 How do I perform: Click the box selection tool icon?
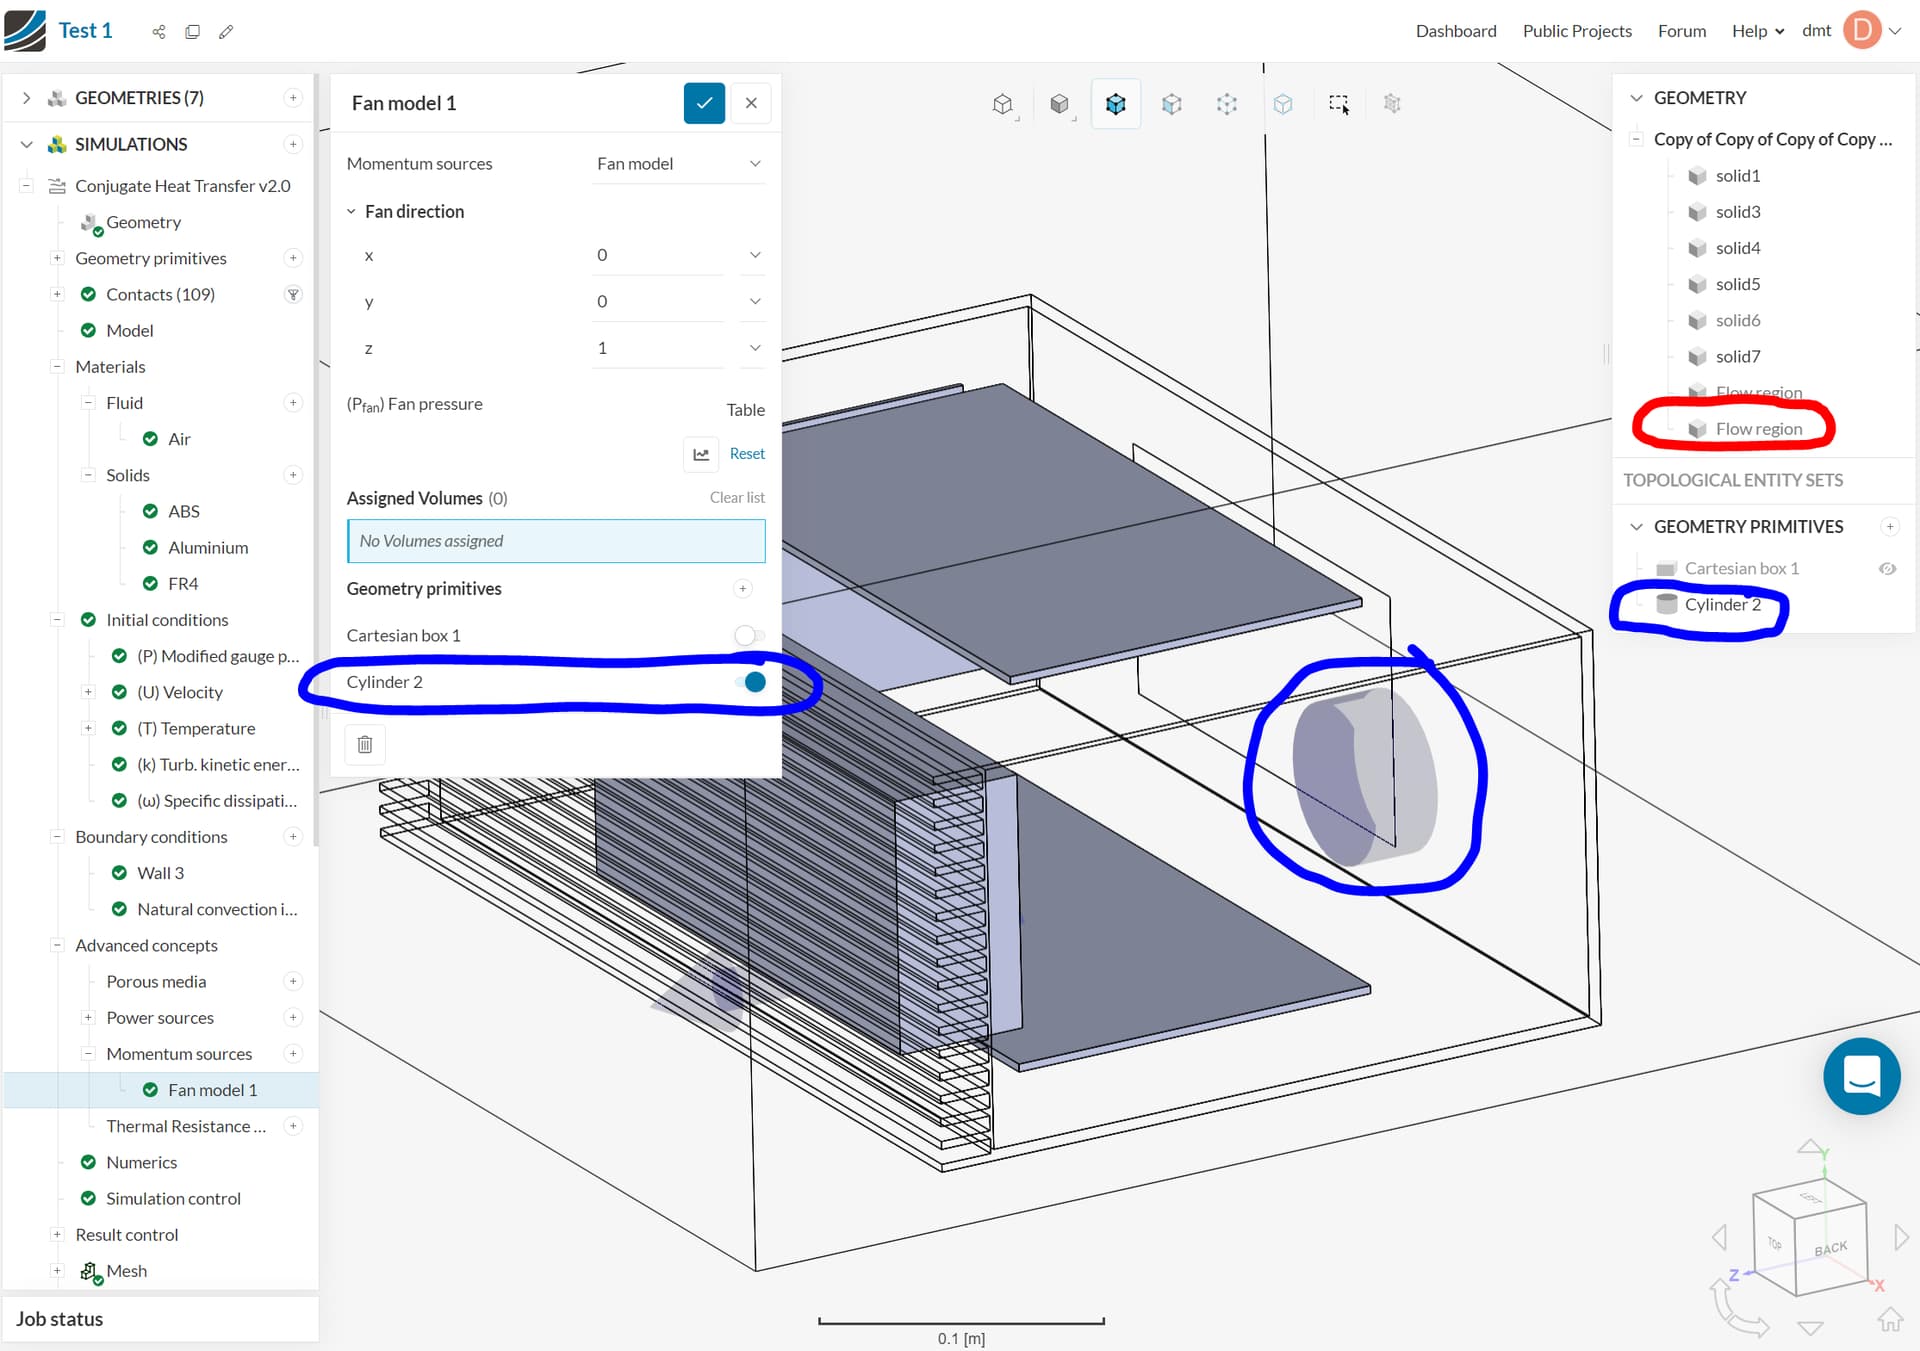point(1338,103)
